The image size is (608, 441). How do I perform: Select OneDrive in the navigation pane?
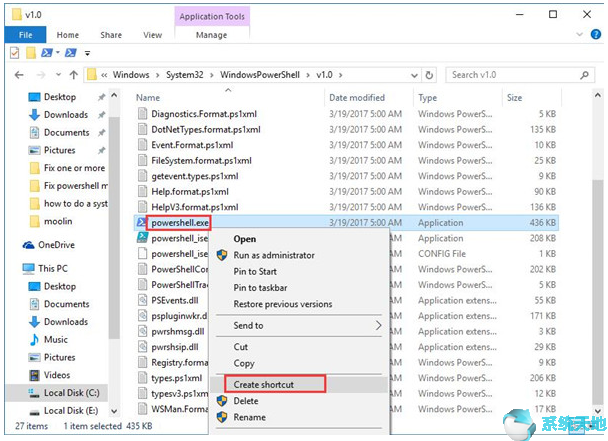(x=56, y=245)
